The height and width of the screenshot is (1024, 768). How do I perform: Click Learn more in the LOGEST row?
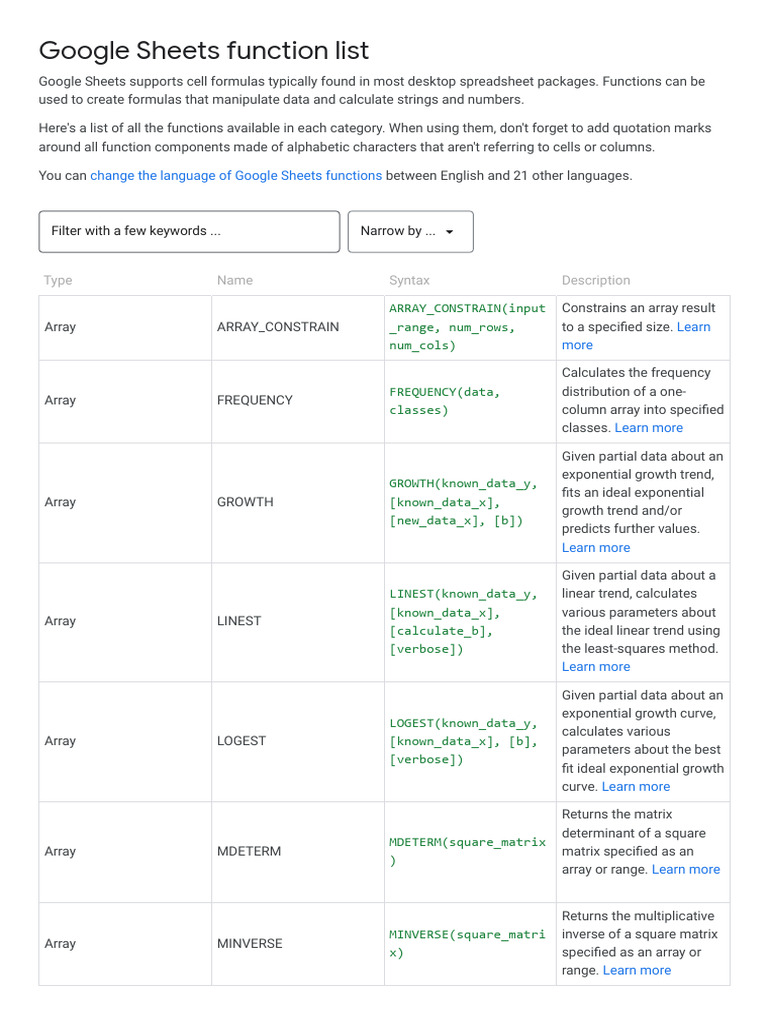pos(636,787)
